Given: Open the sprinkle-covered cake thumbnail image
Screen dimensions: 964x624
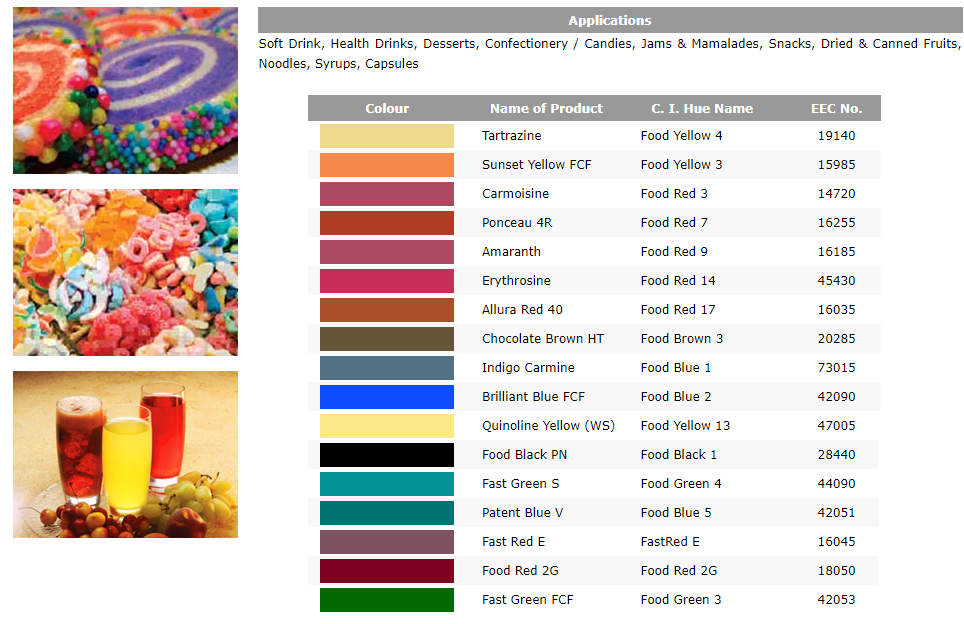Looking at the screenshot, I should tap(125, 90).
